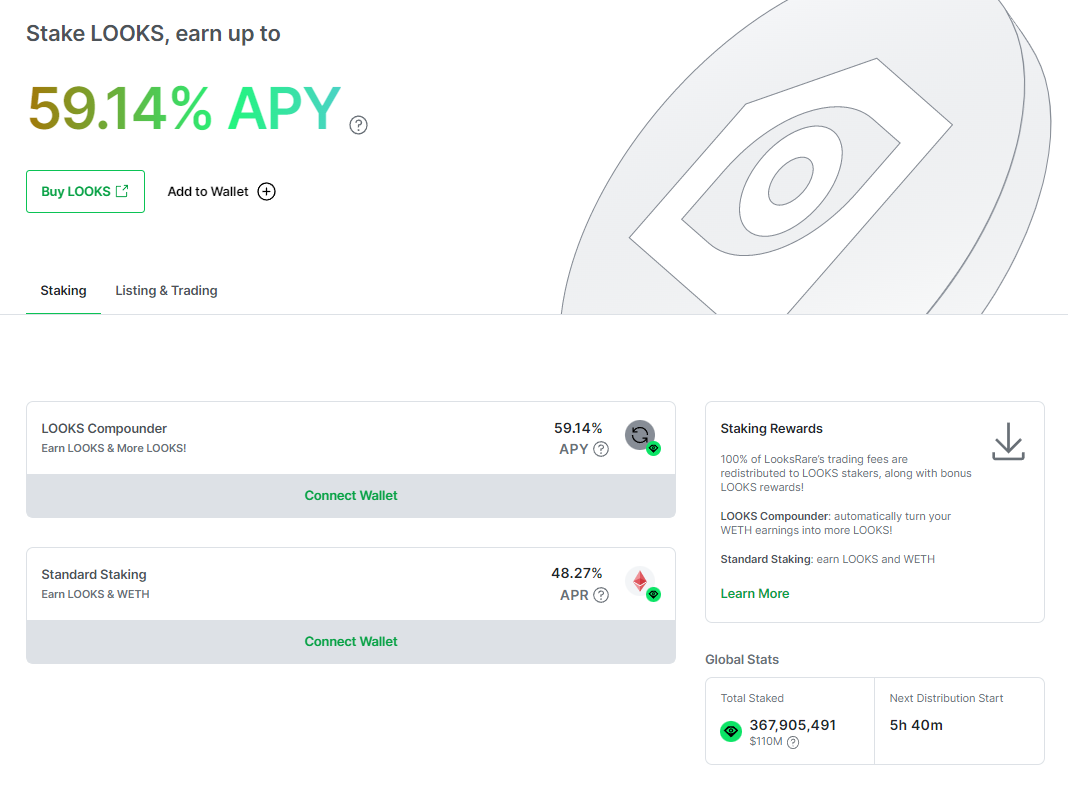Open the external link icon in Buy LOOKS
1068x785 pixels.
[x=122, y=191]
